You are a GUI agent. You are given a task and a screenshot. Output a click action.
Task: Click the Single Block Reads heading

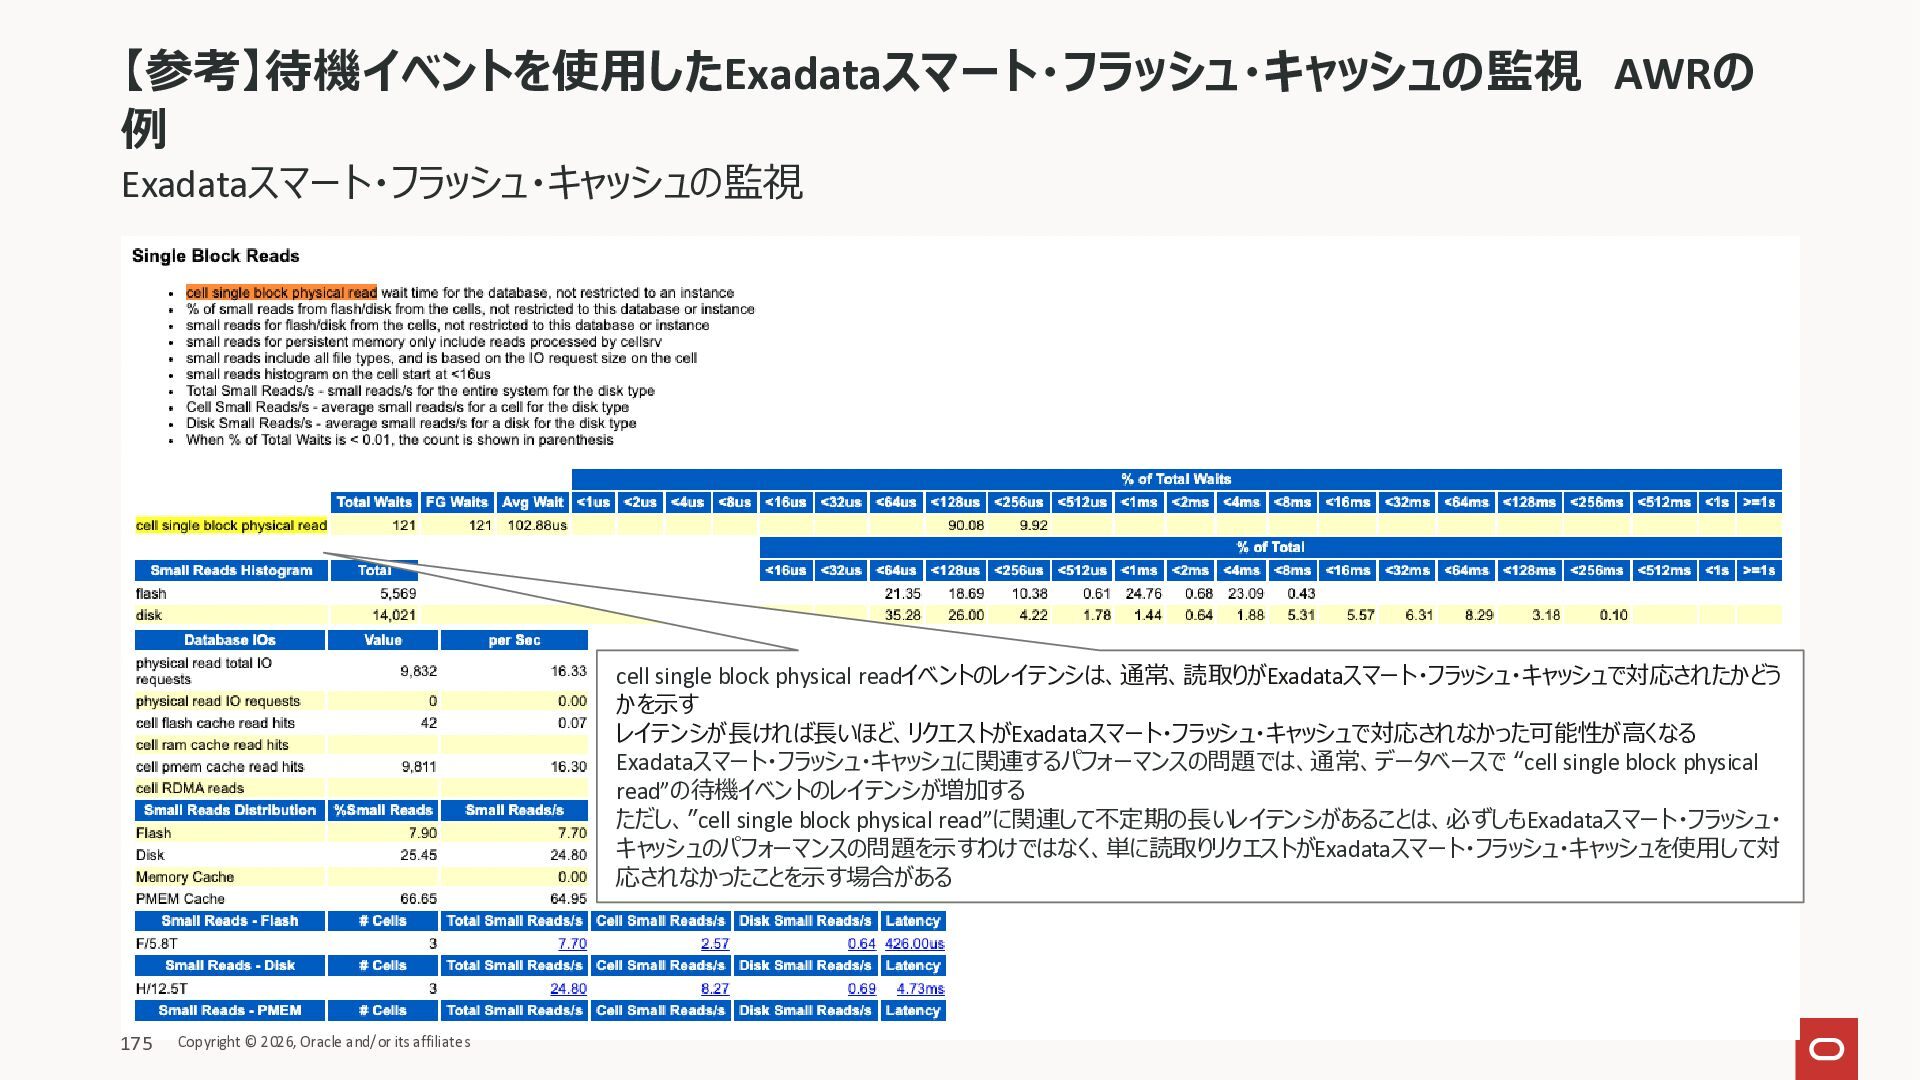215,256
